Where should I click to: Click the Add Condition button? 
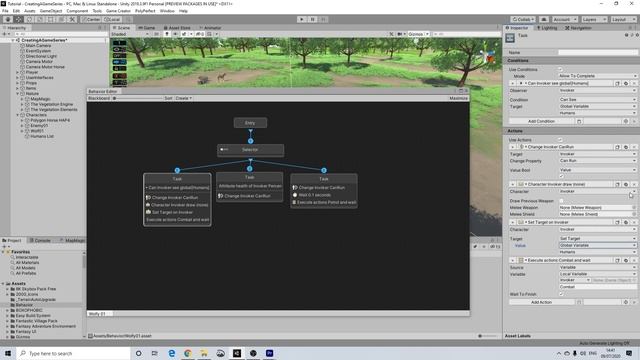541,121
